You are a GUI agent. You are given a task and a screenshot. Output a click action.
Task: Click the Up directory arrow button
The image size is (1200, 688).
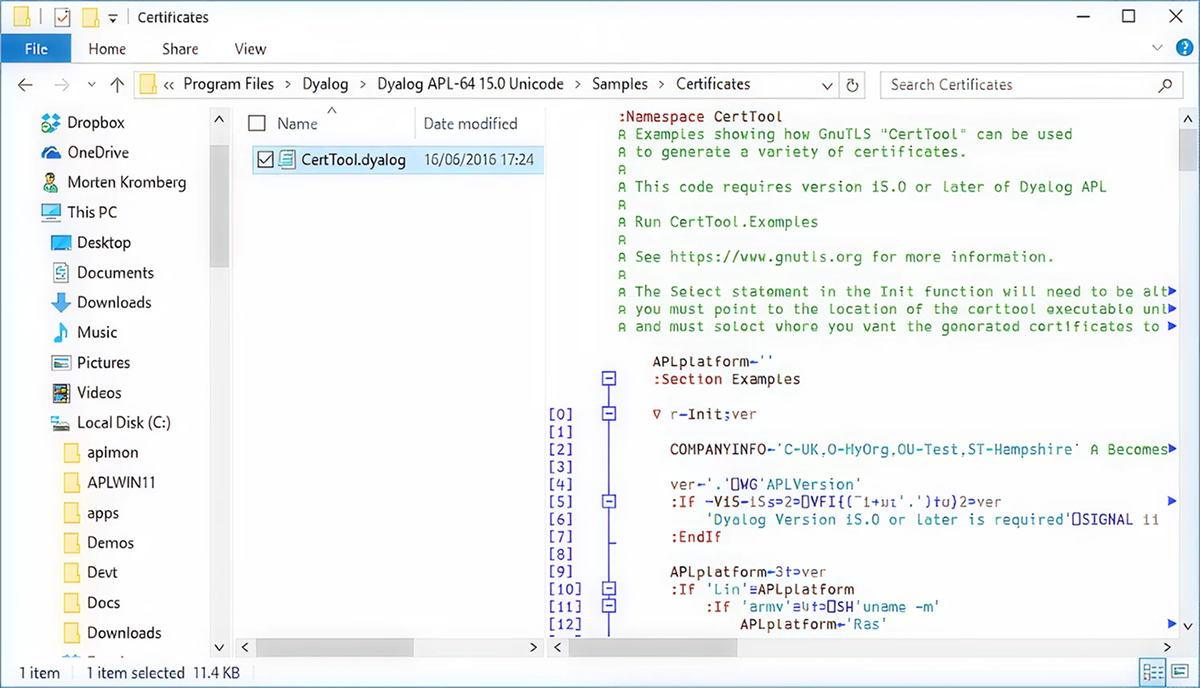tap(117, 85)
